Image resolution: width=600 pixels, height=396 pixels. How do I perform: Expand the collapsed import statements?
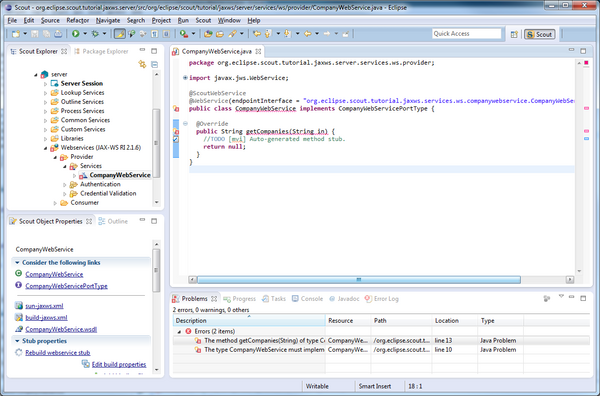pos(185,78)
